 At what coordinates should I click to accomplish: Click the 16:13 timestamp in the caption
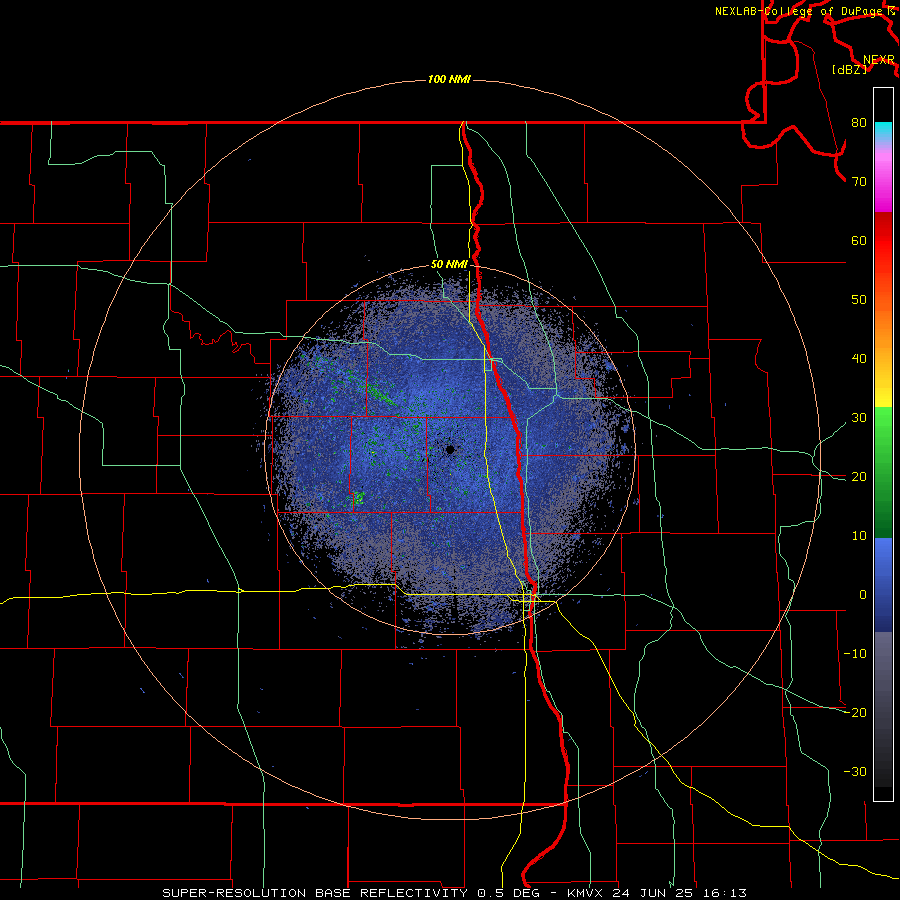pyautogui.click(x=727, y=893)
